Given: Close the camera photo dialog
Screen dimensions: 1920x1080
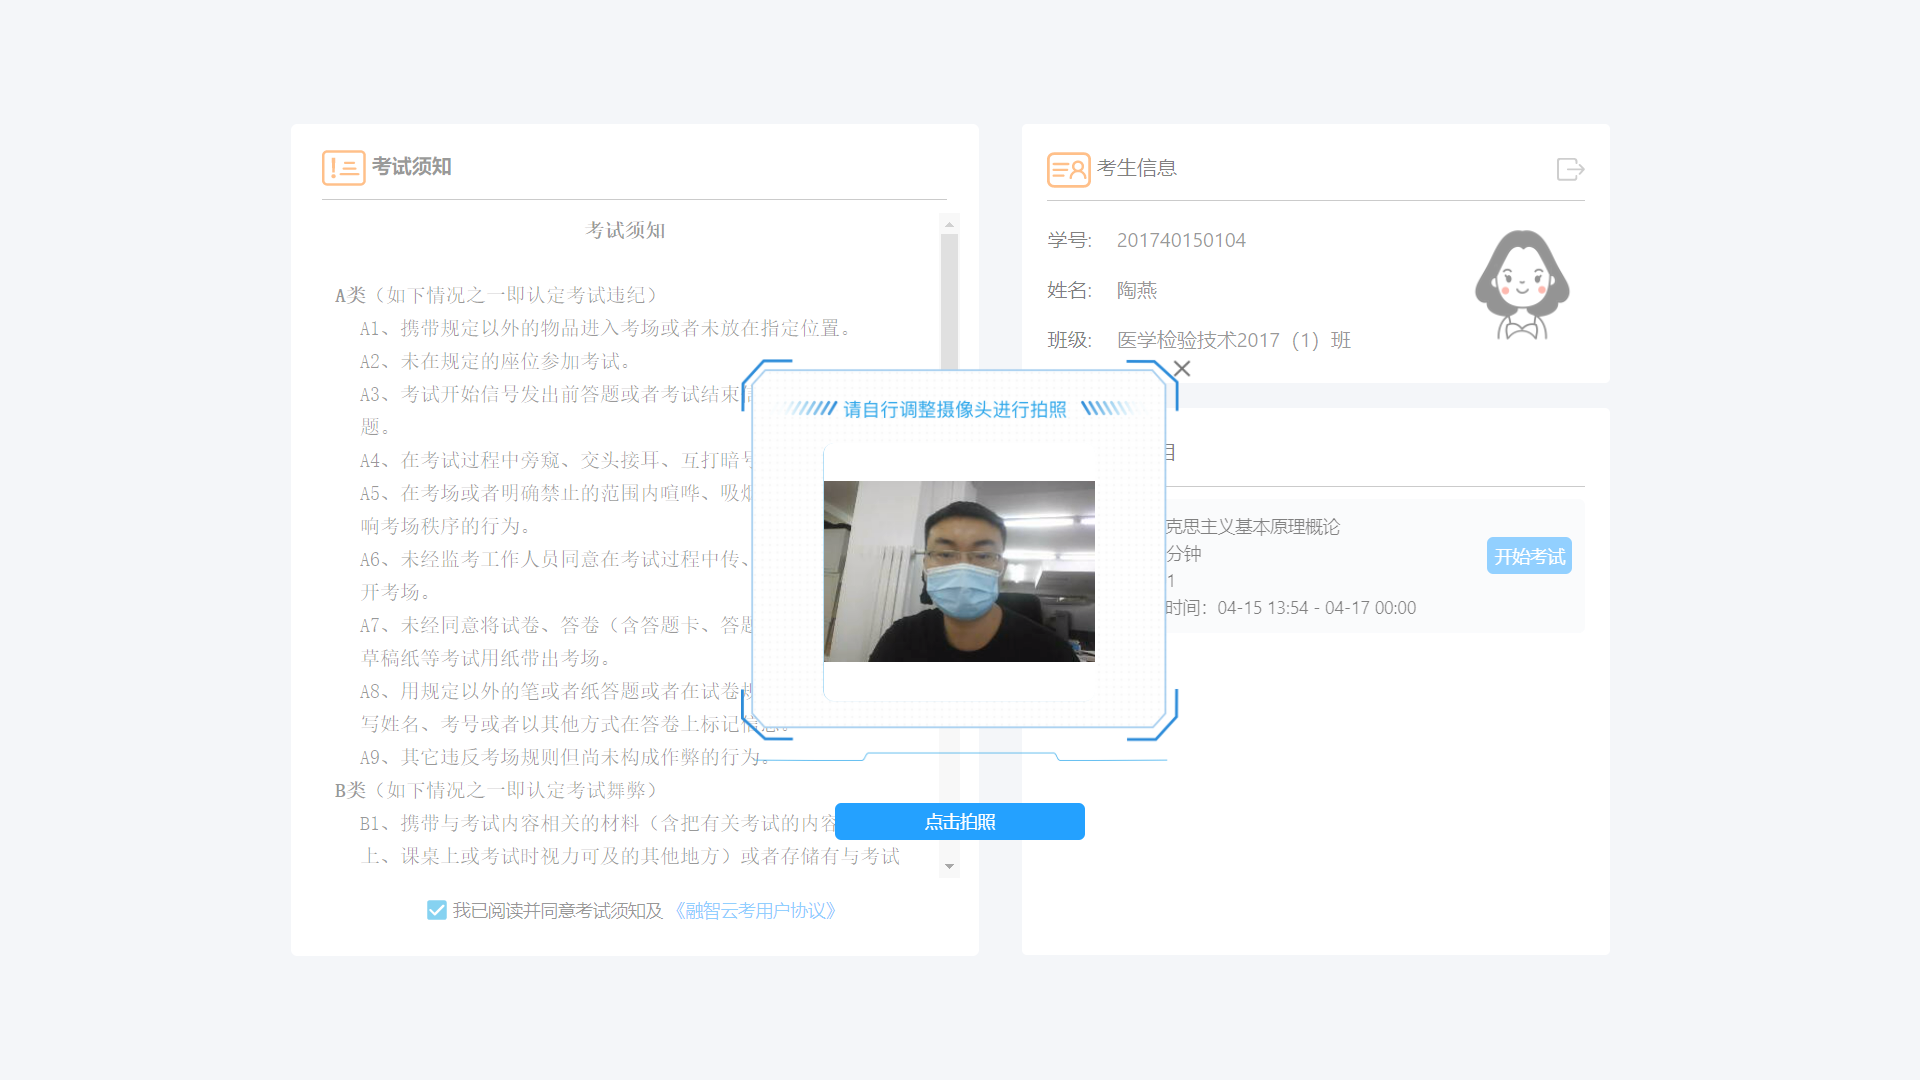Looking at the screenshot, I should [1182, 369].
